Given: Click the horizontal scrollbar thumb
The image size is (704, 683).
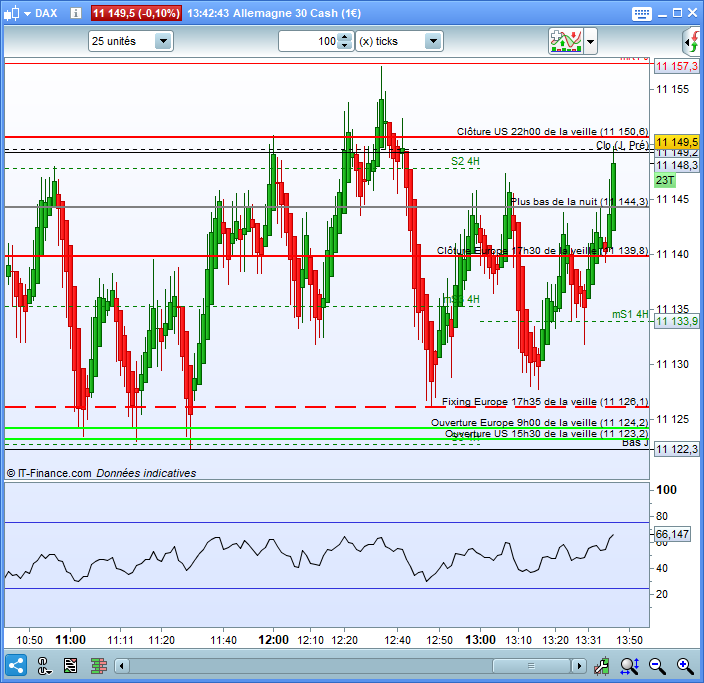Looking at the screenshot, I should click(531, 665).
